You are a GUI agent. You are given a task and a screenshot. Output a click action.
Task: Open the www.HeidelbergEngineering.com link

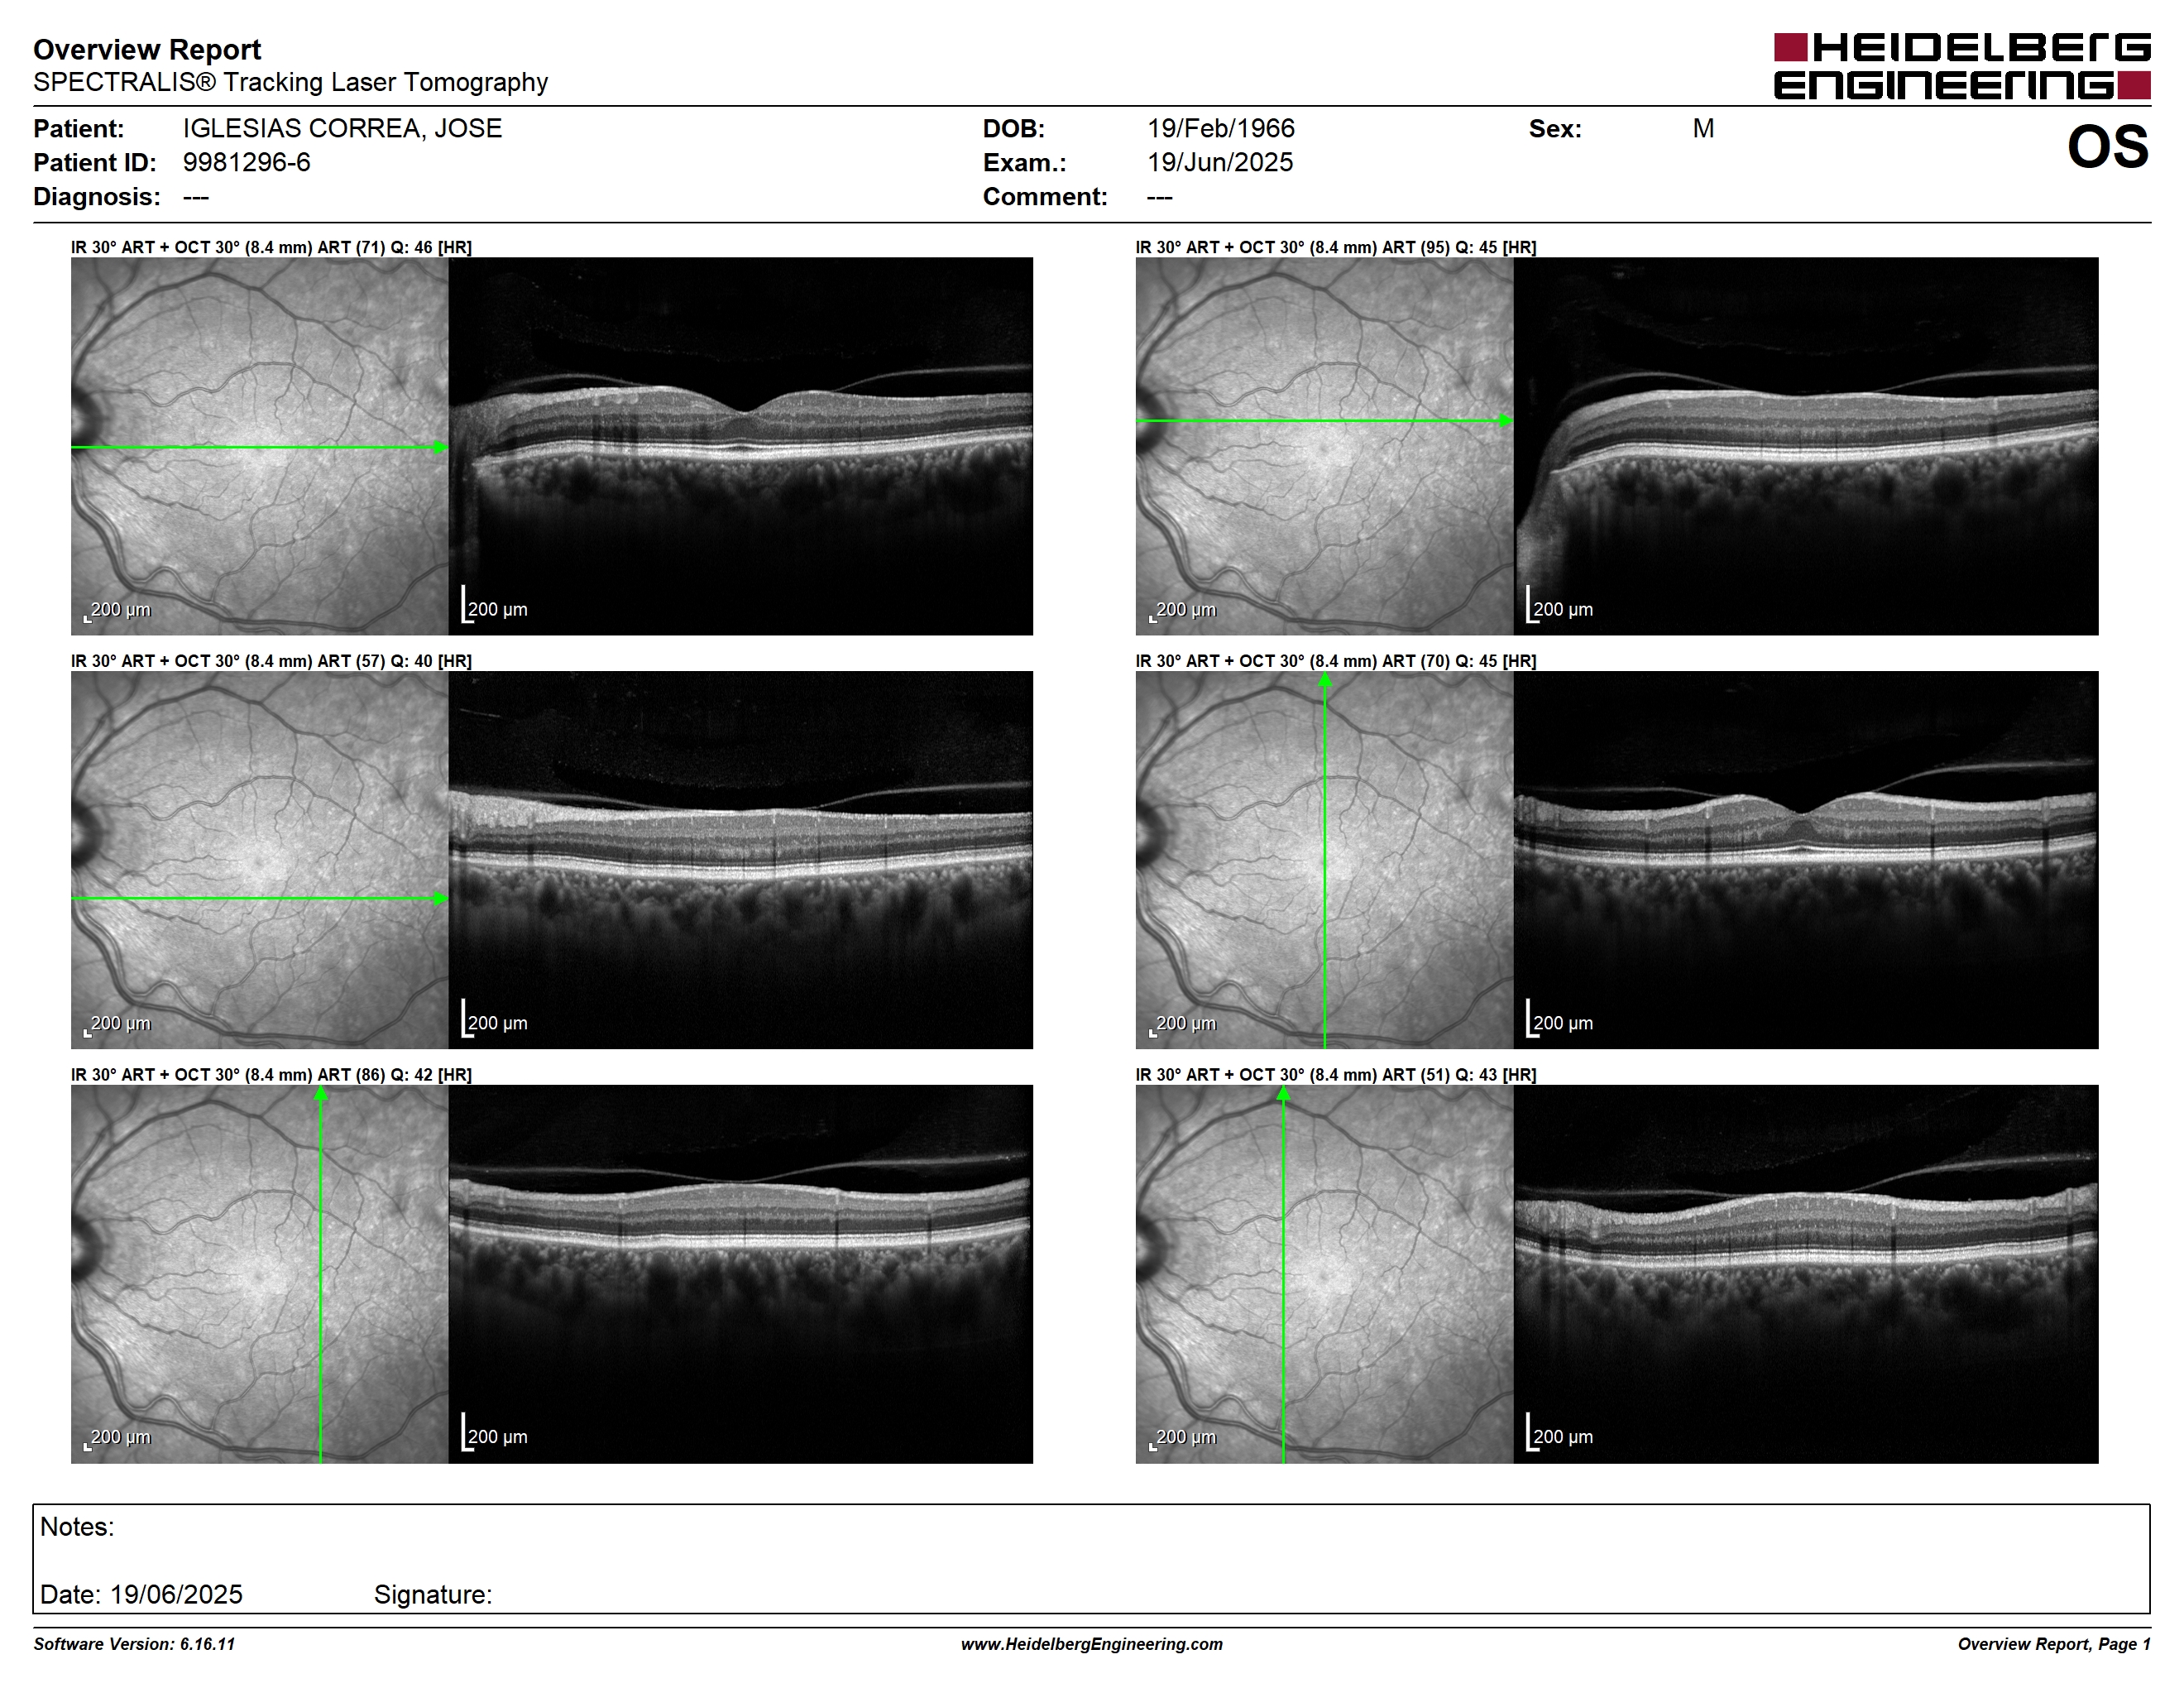point(1092,1644)
